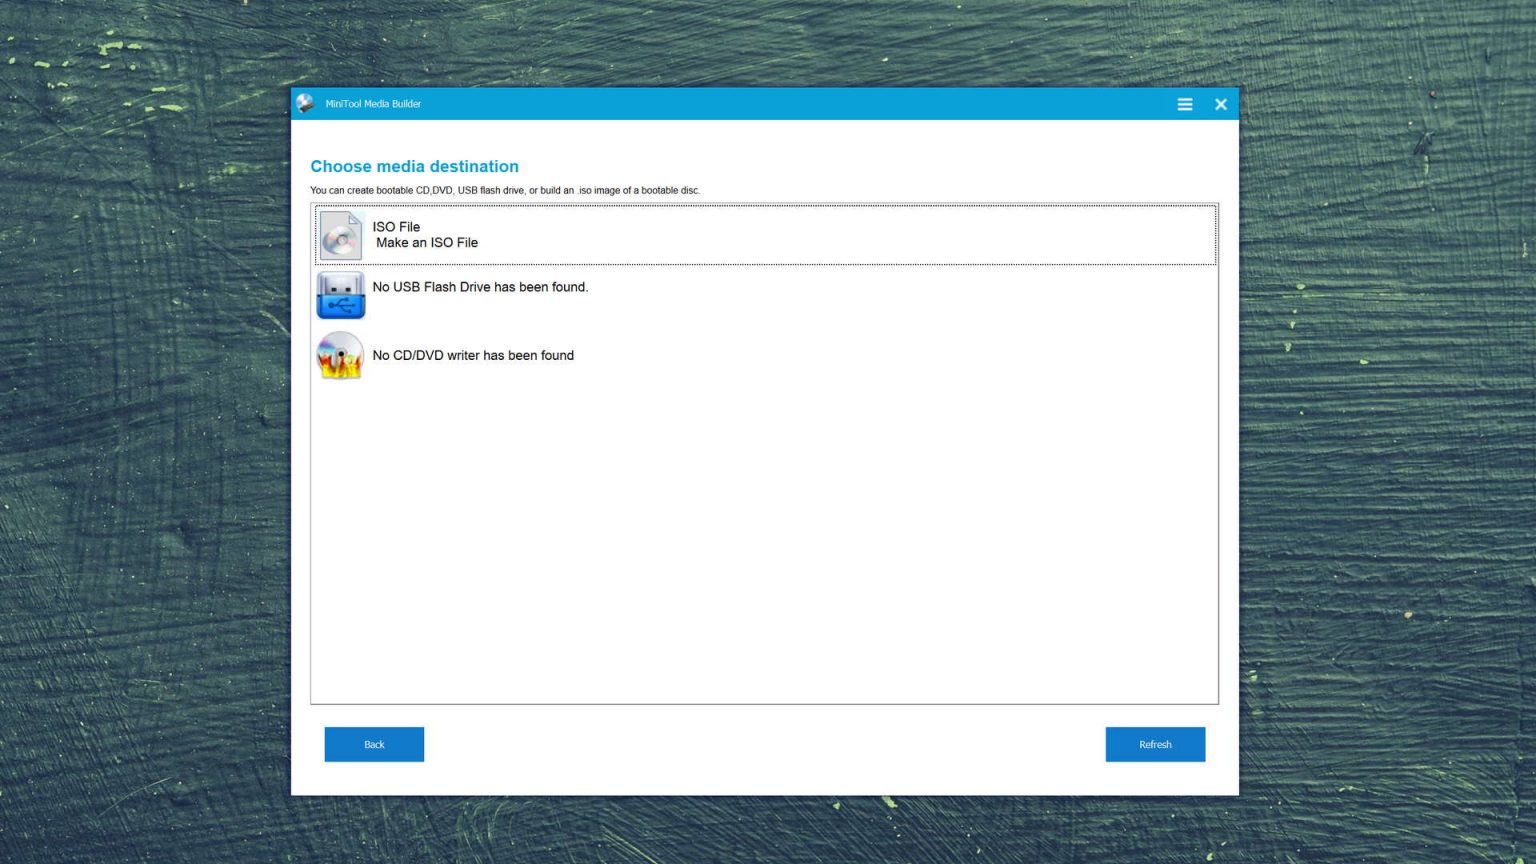The width and height of the screenshot is (1536, 864).
Task: Open the hamburger menu in the title bar
Action: tap(1185, 103)
